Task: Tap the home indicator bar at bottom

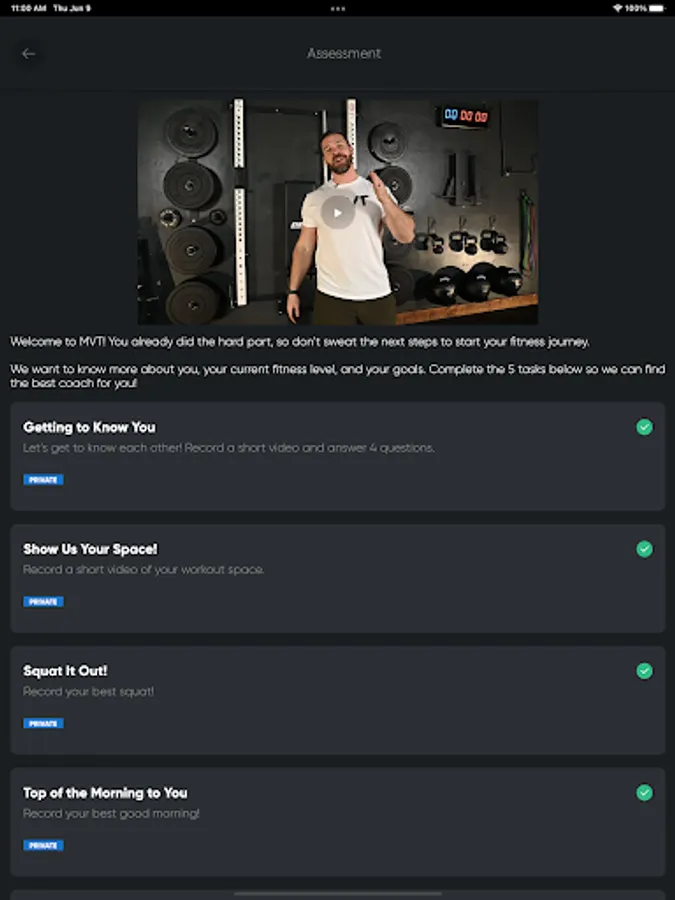Action: pyautogui.click(x=338, y=894)
